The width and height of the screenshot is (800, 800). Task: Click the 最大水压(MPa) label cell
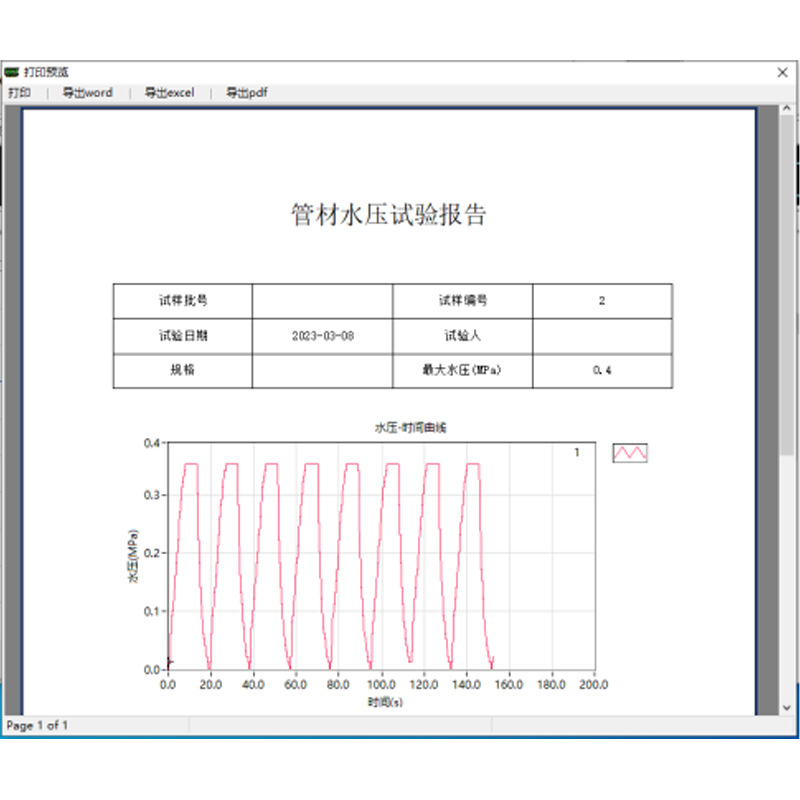(463, 370)
